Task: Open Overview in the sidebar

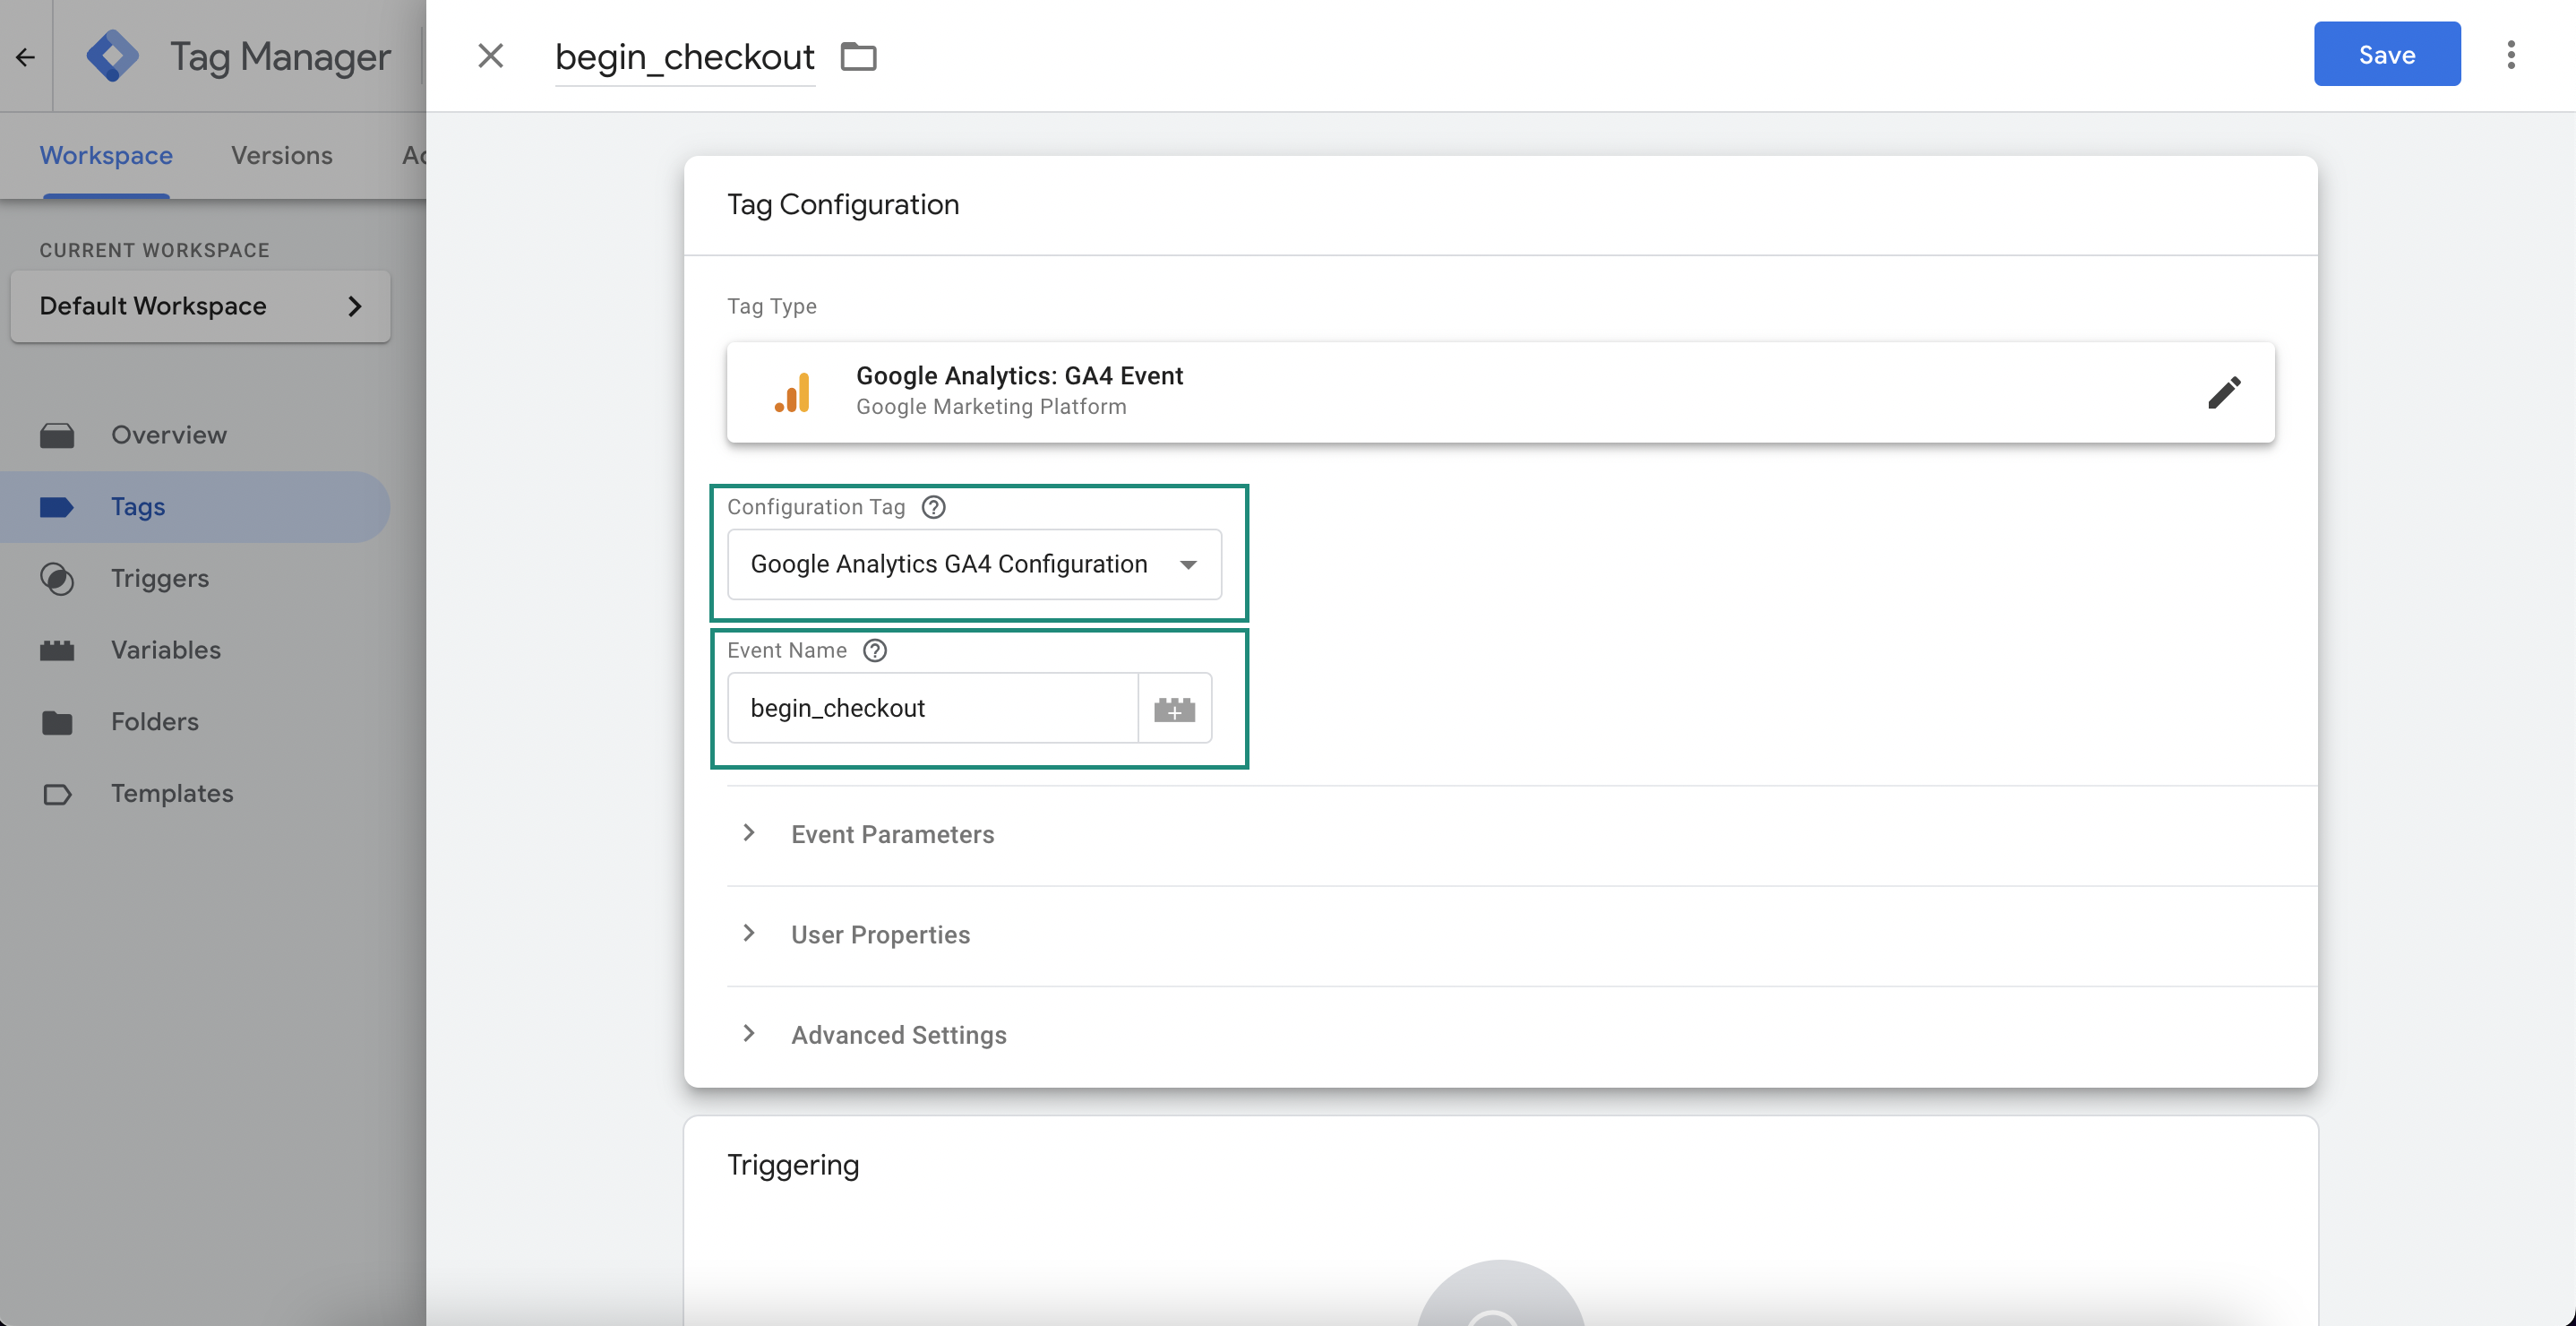Action: pos(195,435)
